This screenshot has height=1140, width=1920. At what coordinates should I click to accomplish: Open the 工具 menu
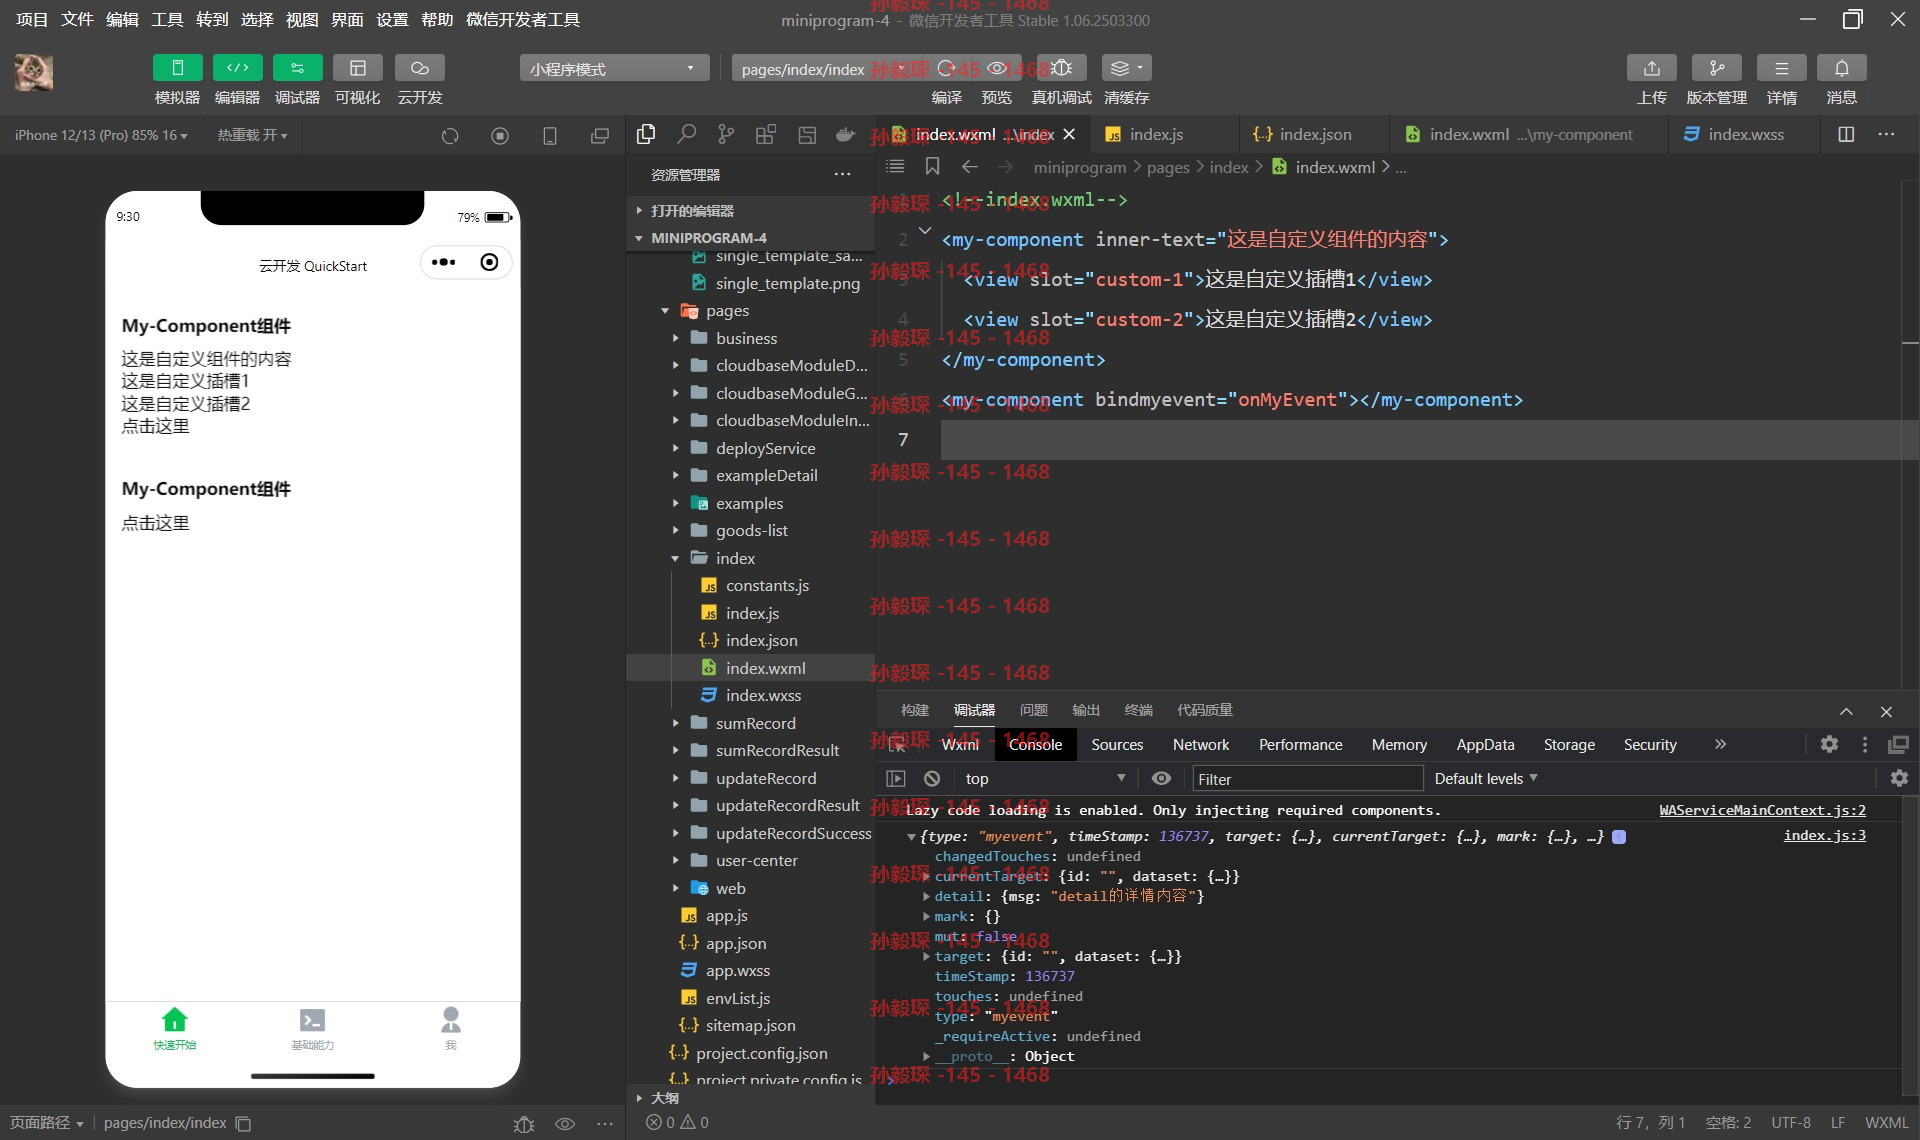click(167, 19)
